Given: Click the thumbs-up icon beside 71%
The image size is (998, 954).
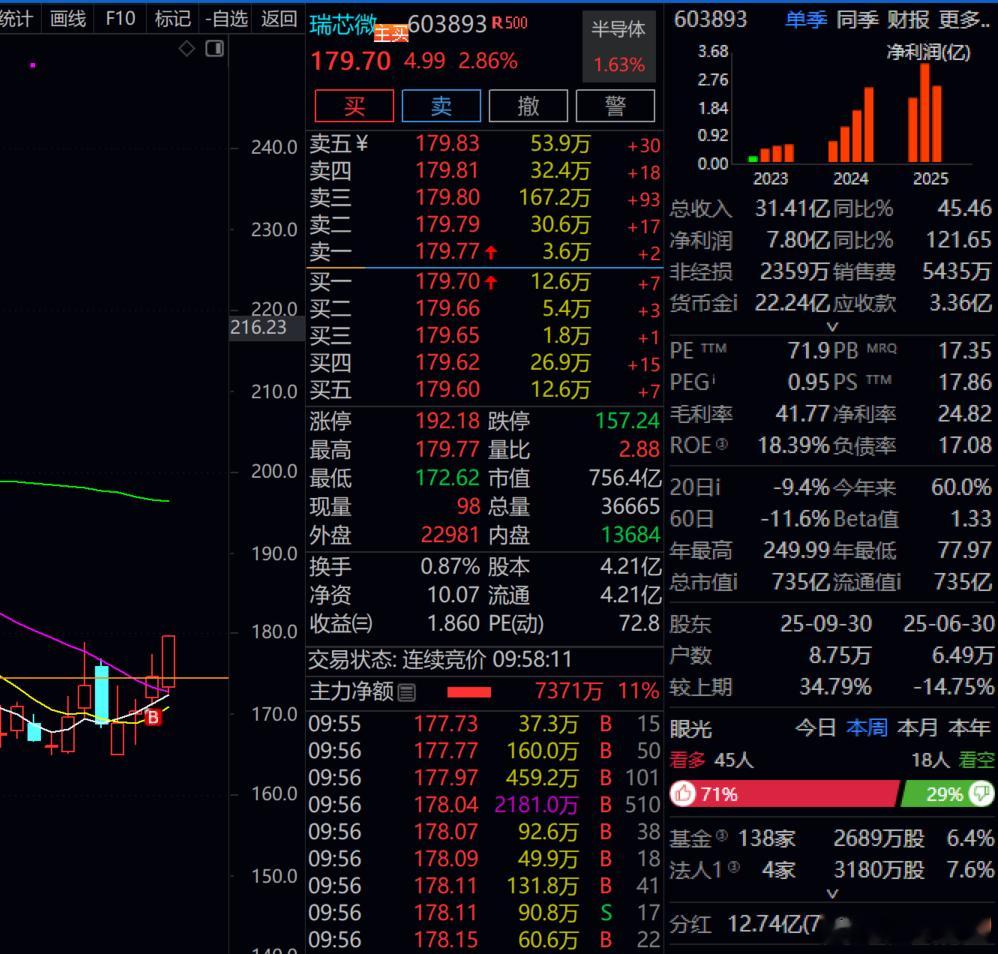Looking at the screenshot, I should pyautogui.click(x=682, y=794).
